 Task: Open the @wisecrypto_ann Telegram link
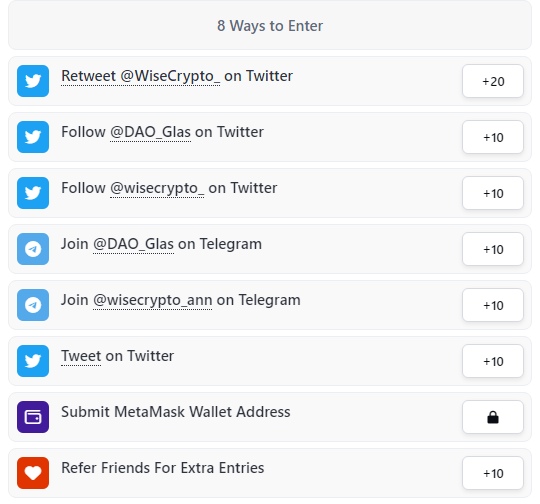tap(153, 300)
